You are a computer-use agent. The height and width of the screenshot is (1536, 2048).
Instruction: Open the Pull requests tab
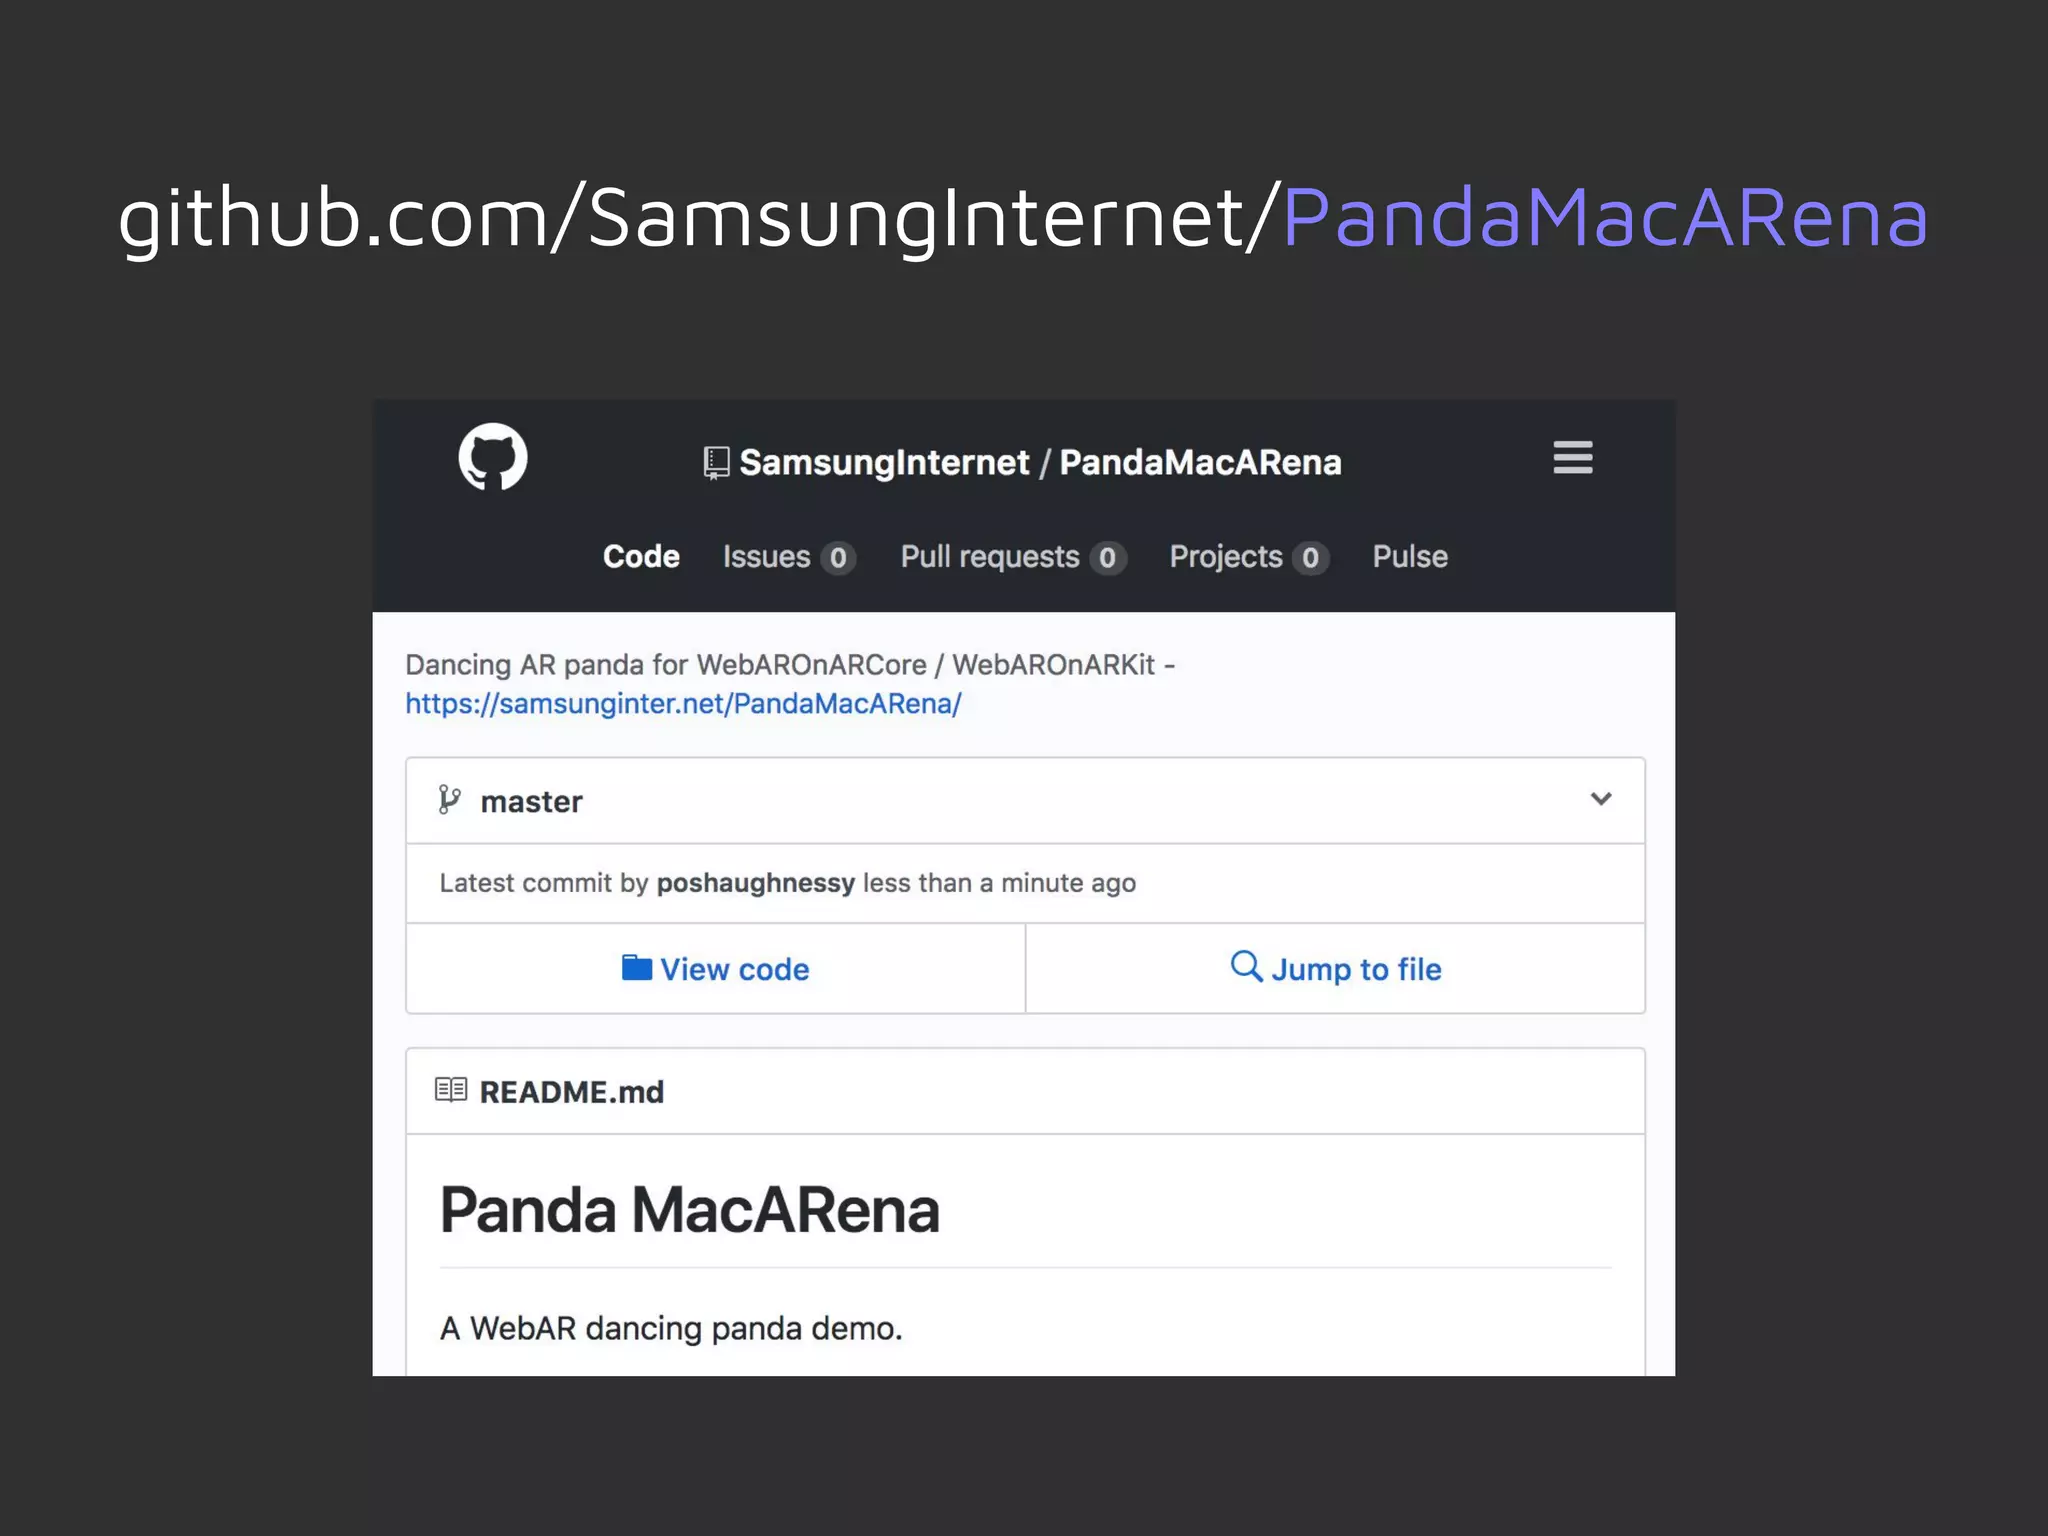[1013, 557]
